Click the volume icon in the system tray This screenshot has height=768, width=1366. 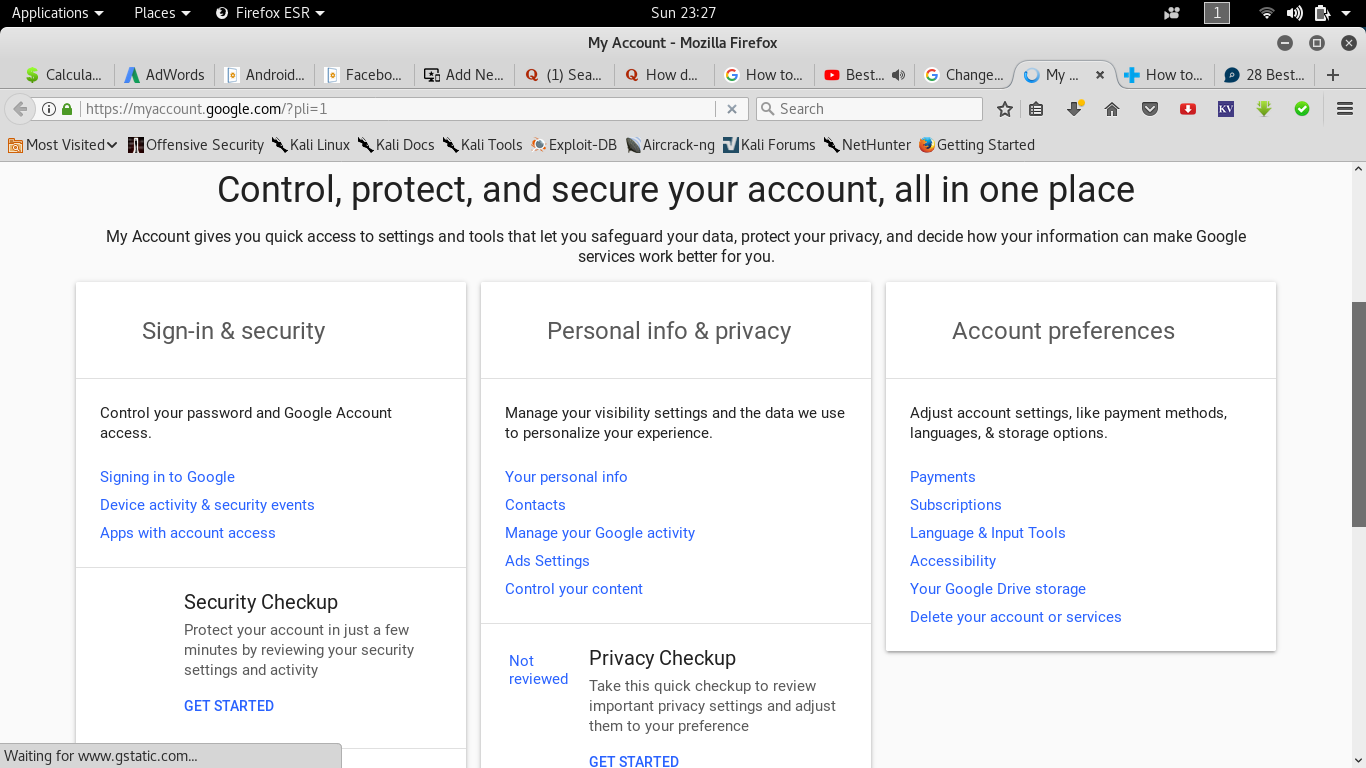[x=1295, y=13]
